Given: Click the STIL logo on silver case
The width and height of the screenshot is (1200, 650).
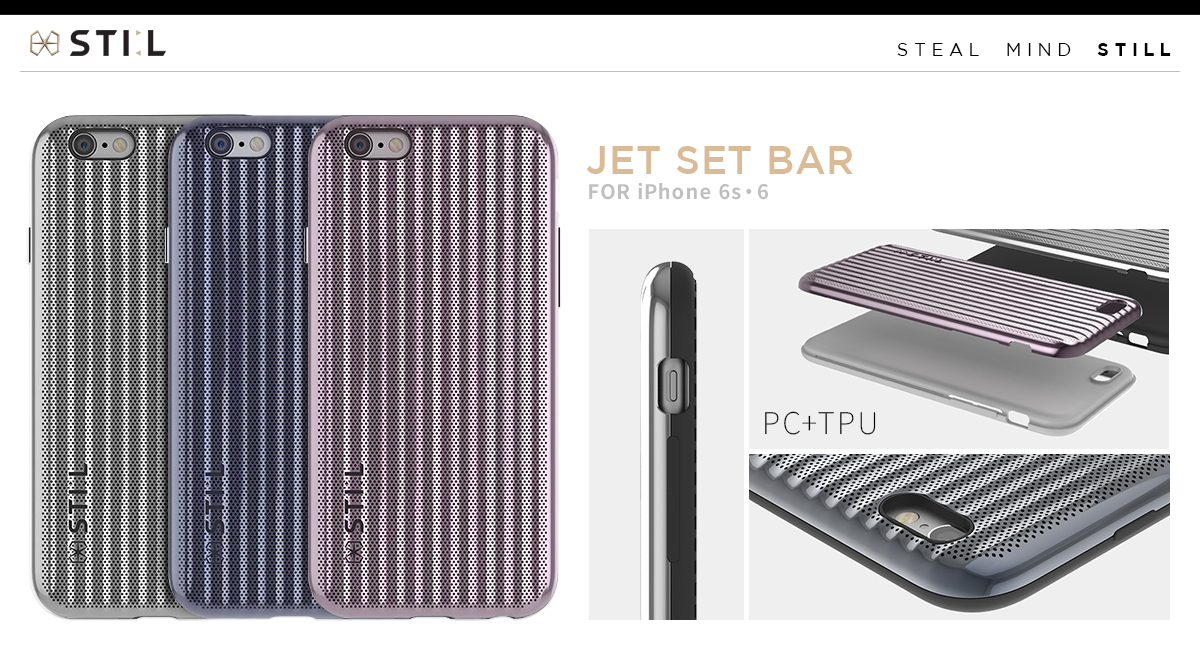Looking at the screenshot, I should click(79, 513).
